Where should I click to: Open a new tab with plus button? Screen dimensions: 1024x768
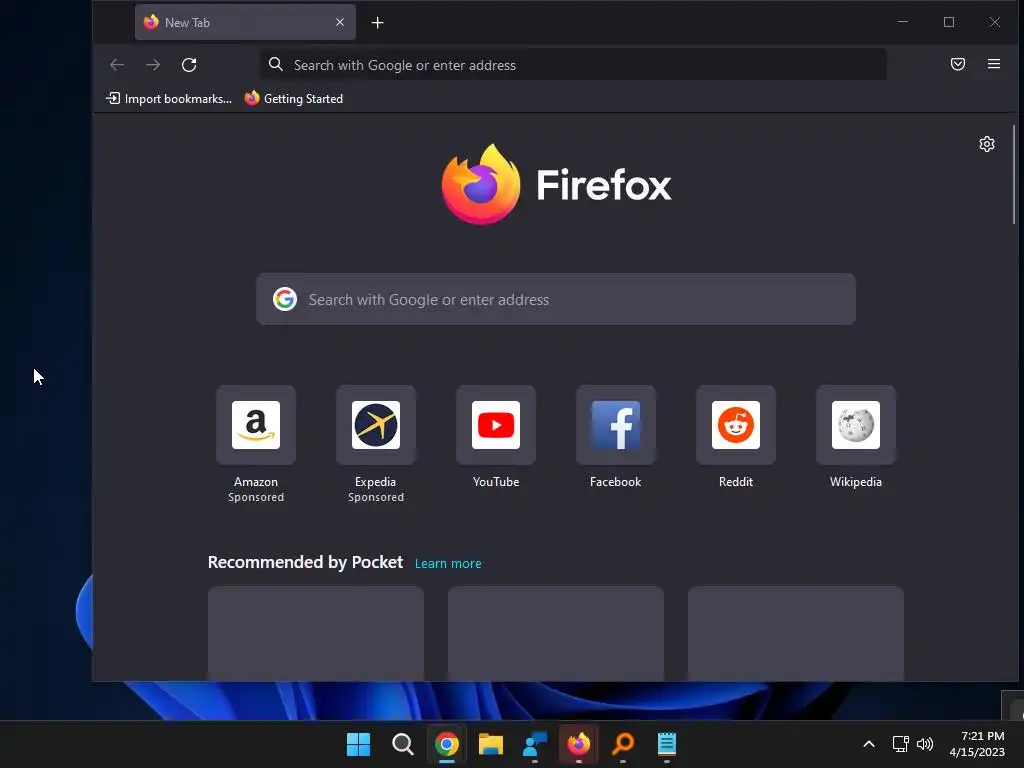pos(377,22)
